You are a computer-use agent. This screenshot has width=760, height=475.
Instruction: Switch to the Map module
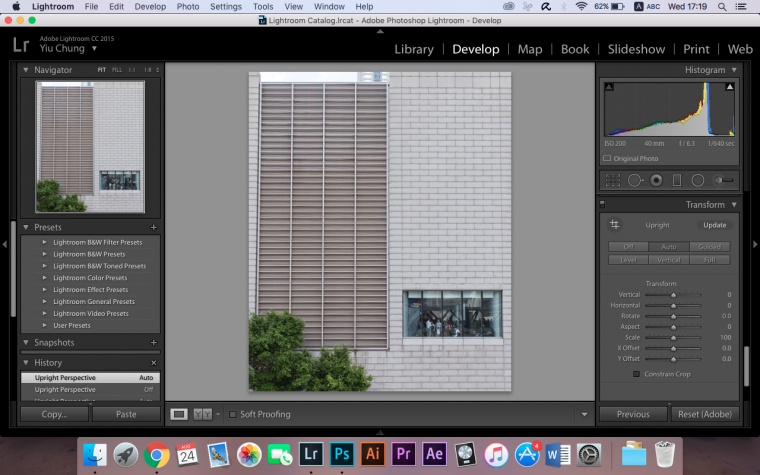point(530,49)
